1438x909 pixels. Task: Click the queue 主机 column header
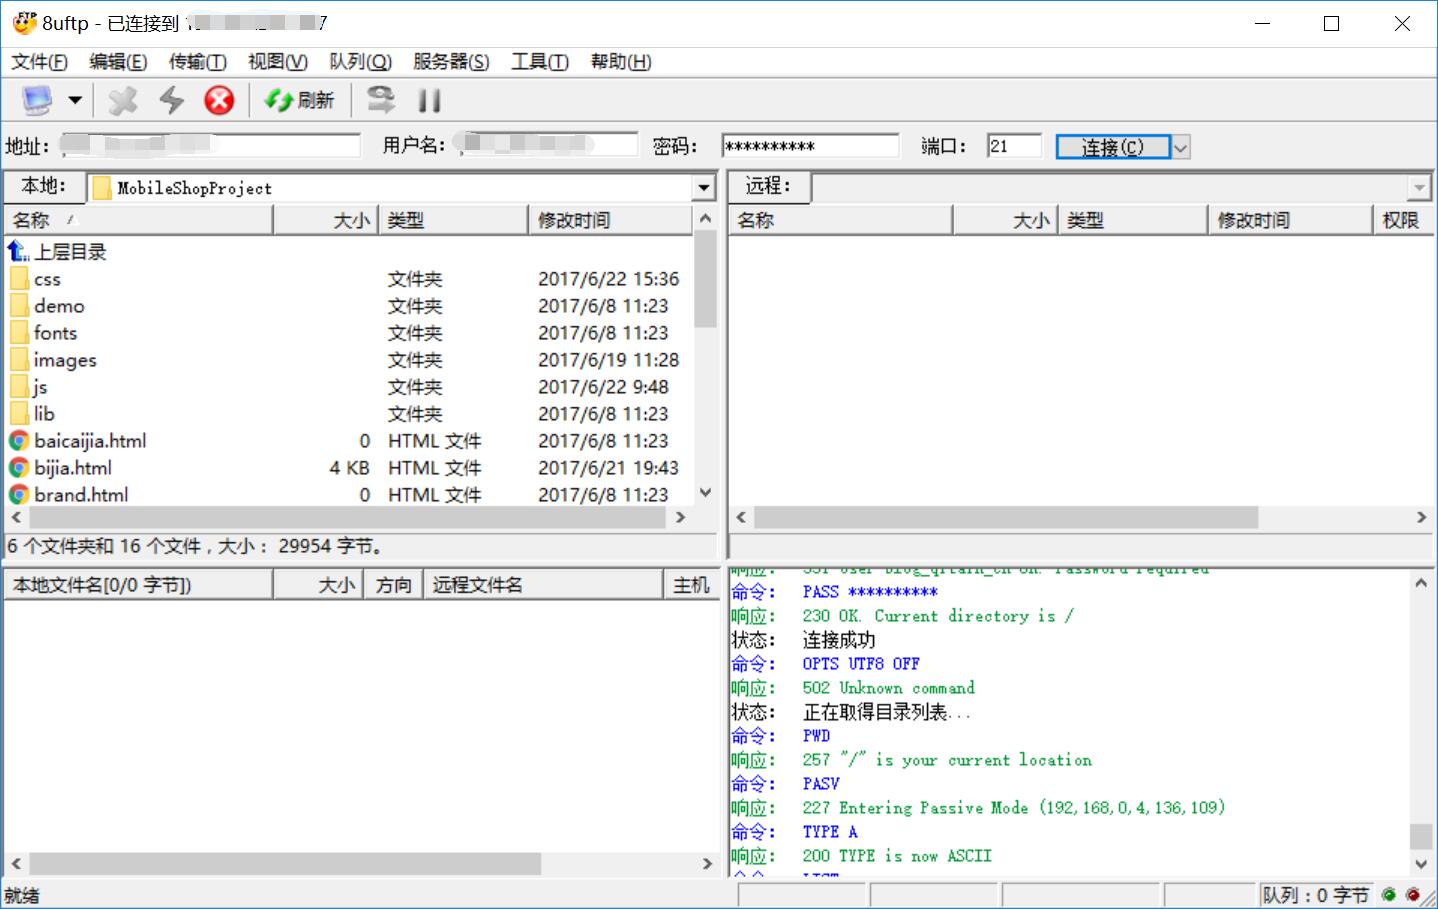pos(691,585)
